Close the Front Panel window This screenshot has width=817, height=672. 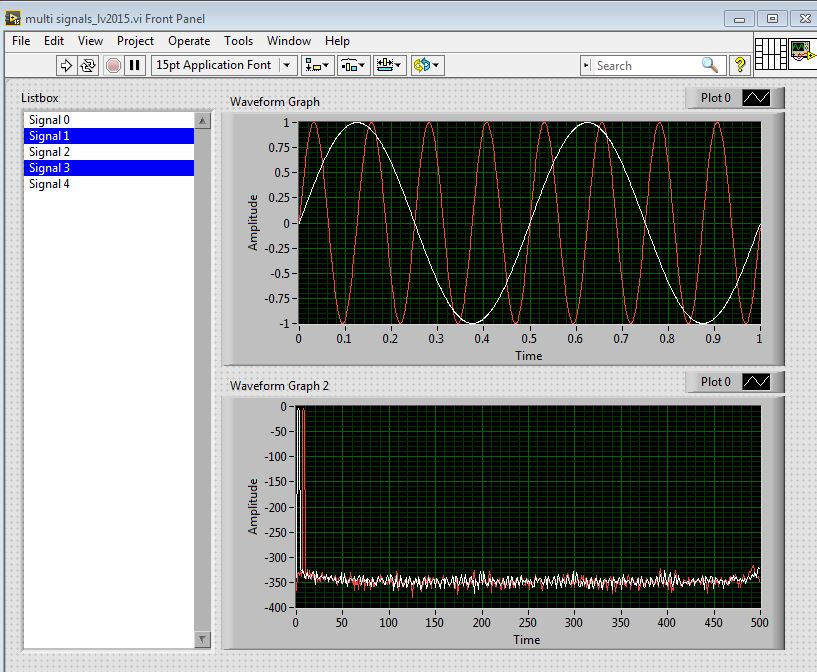[x=804, y=19]
